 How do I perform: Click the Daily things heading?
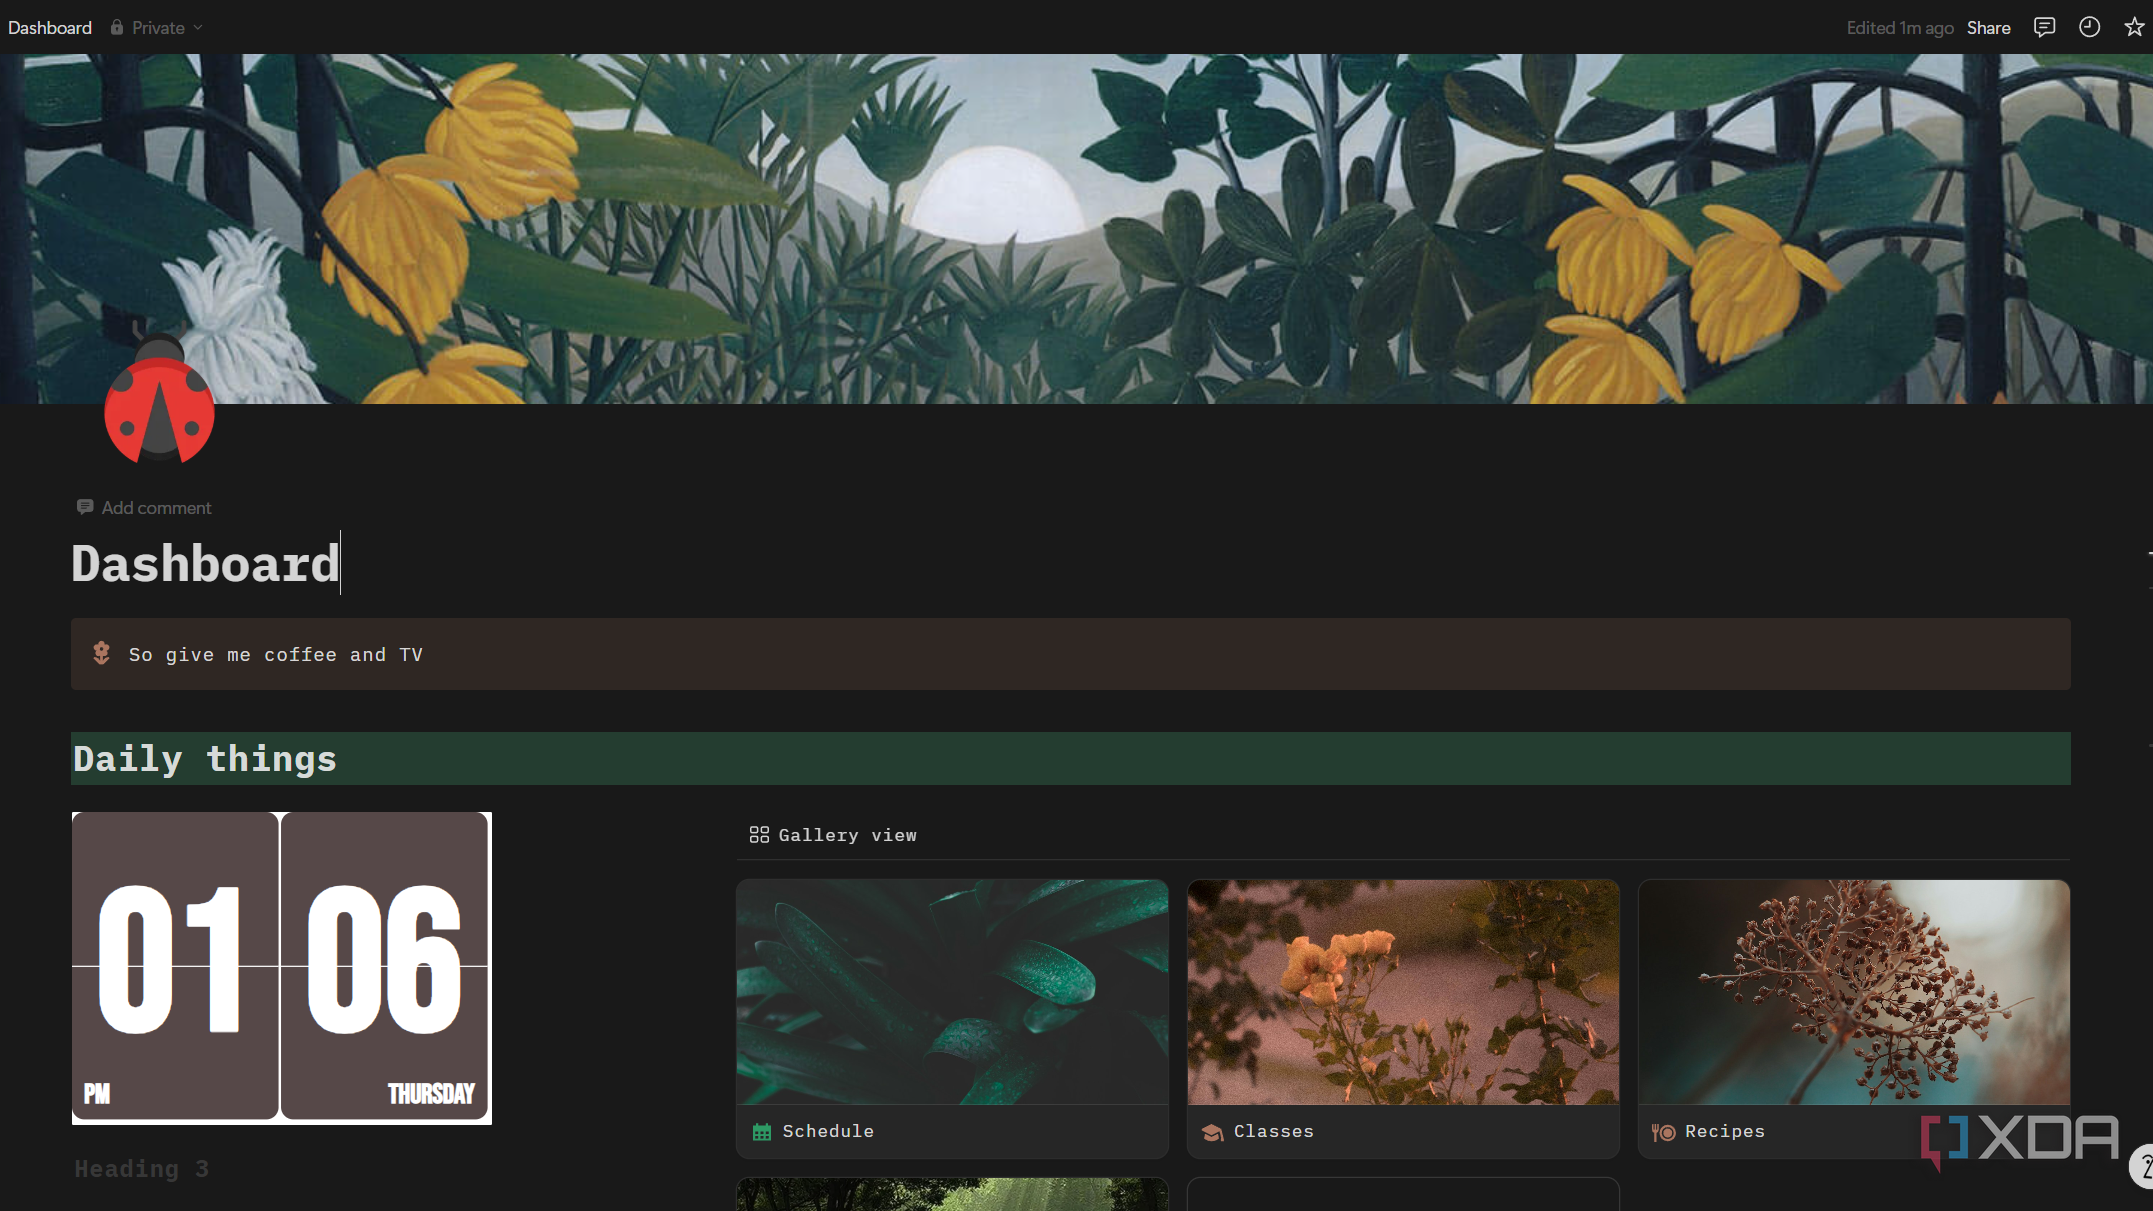tap(205, 759)
